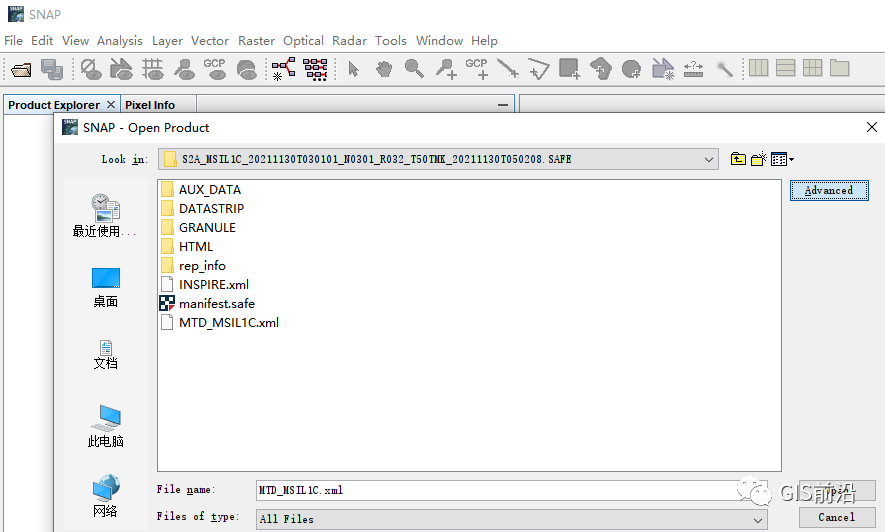Minimize the Product Explorer panel
This screenshot has height=532, width=885.
coord(503,105)
